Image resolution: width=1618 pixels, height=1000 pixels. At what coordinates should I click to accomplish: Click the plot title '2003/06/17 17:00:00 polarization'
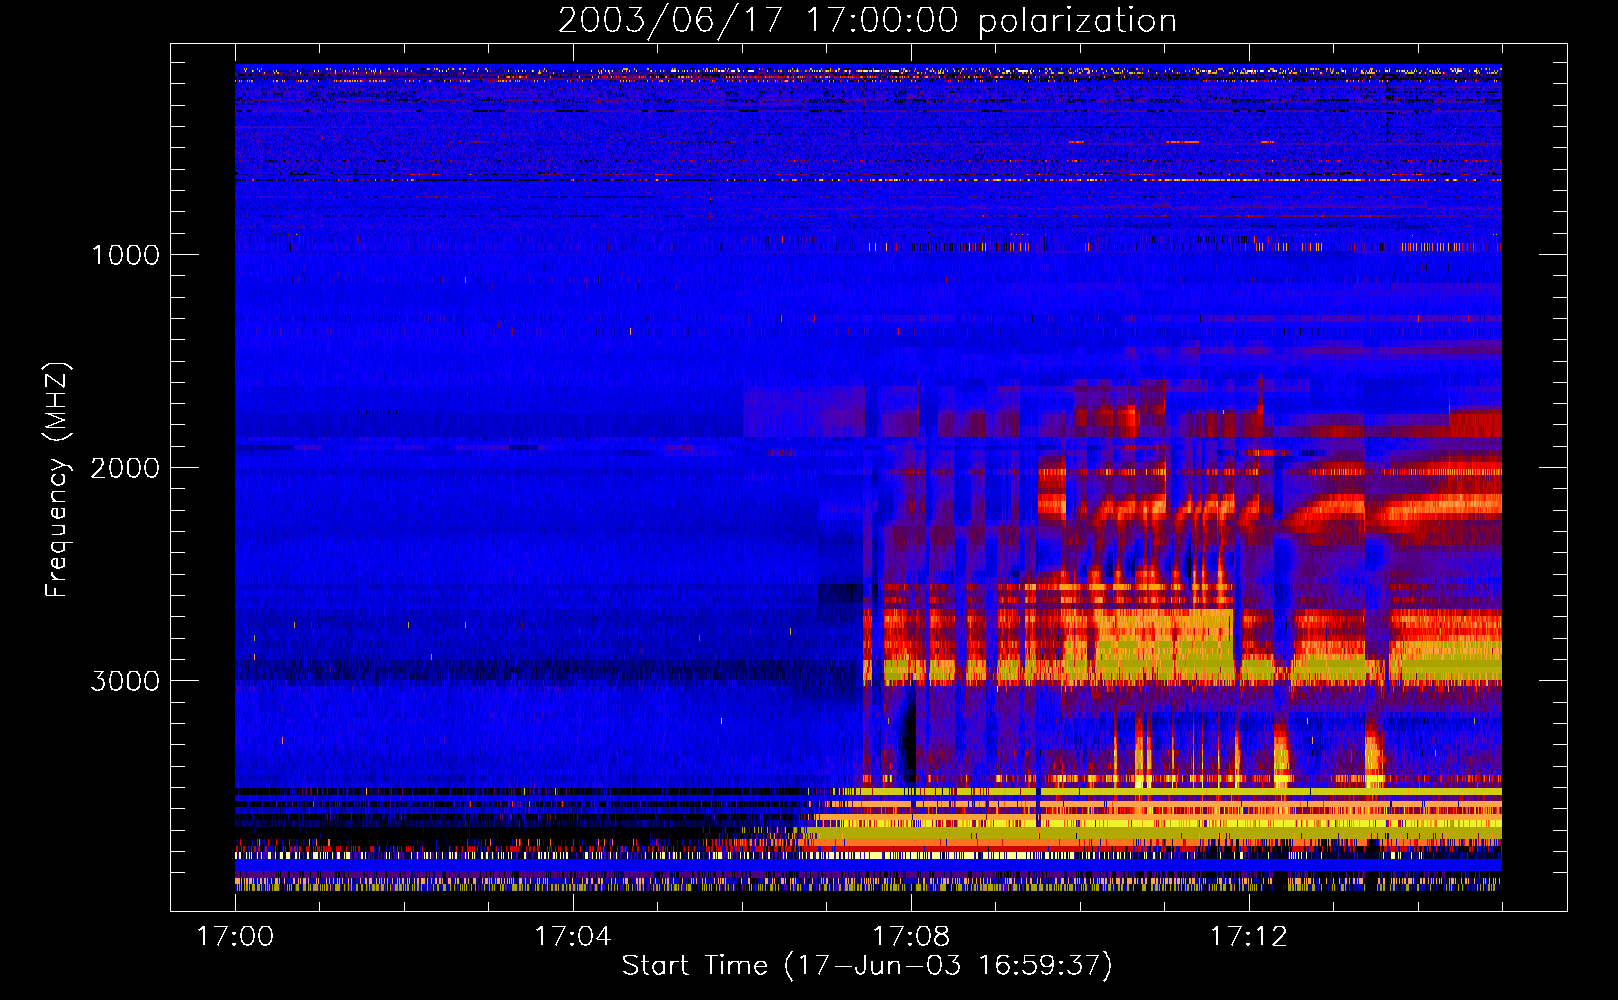(867, 20)
